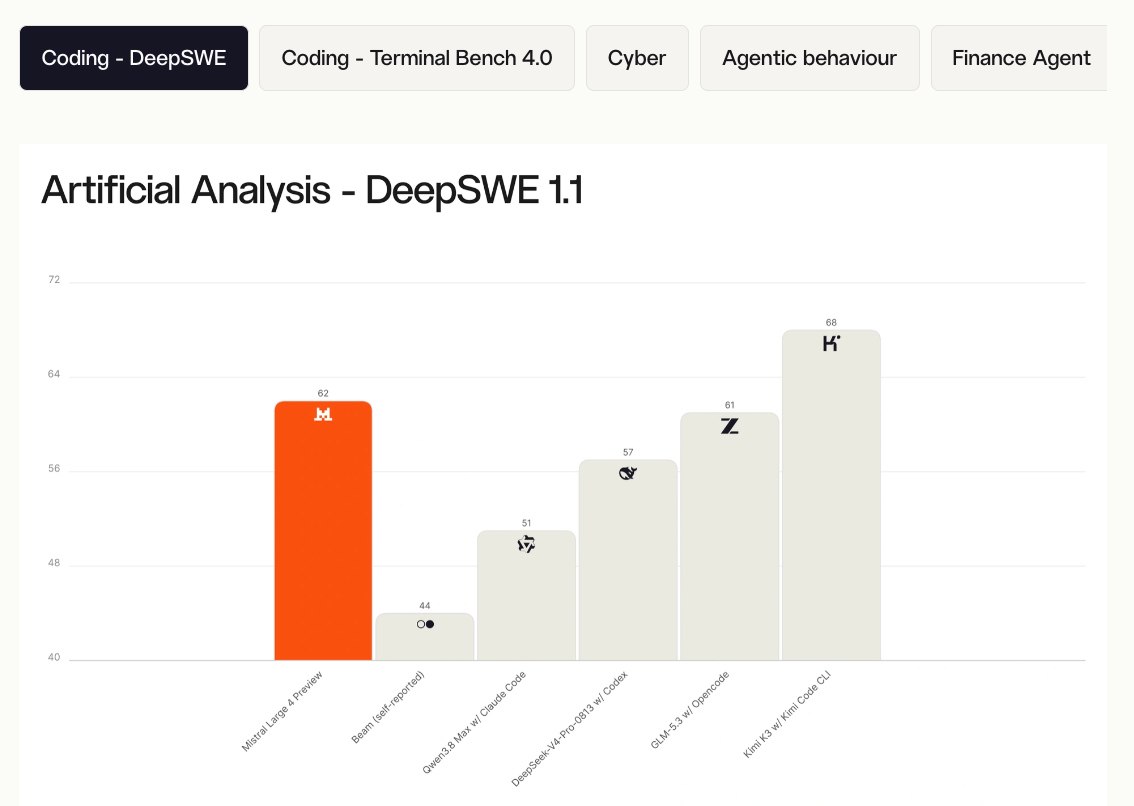The width and height of the screenshot is (1134, 806).
Task: Click the Z logo on the GLM bar
Action: point(730,426)
